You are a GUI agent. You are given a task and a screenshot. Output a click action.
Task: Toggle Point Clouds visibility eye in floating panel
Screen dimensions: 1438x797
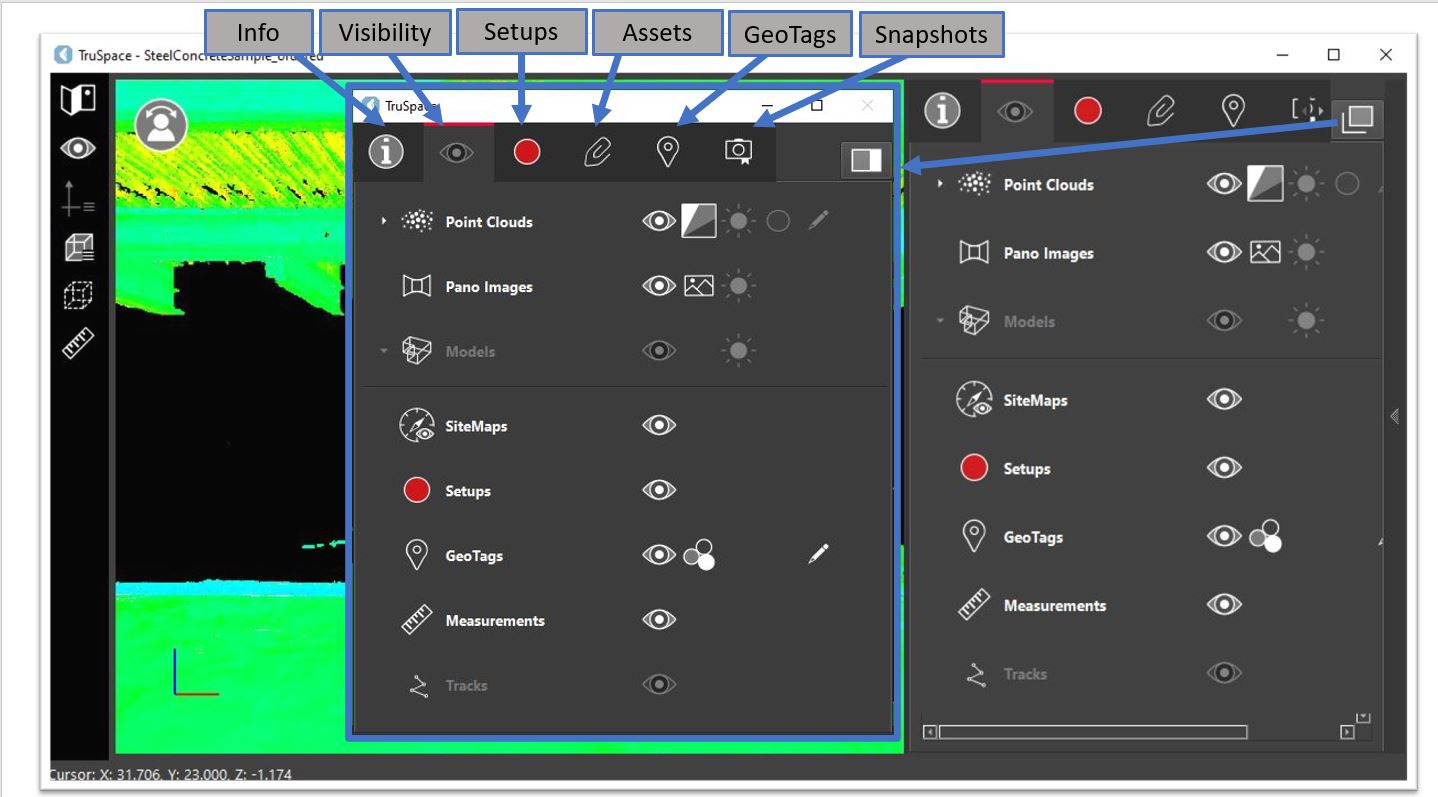pos(658,221)
